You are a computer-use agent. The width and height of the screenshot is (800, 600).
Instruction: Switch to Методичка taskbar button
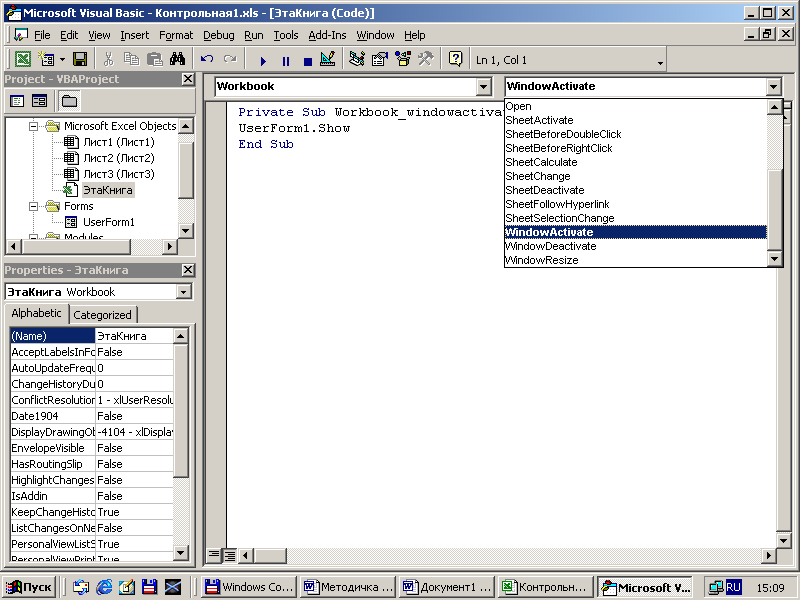pyautogui.click(x=349, y=587)
